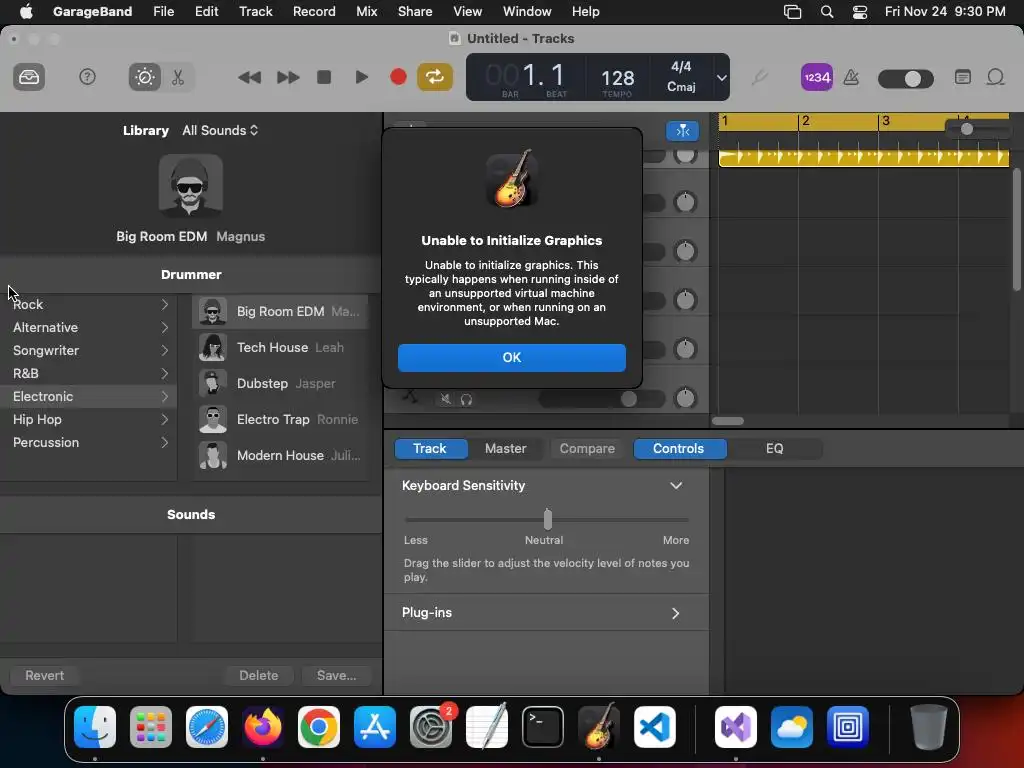Viewport: 1024px width, 768px height.
Task: Solo the bottom track with headphones icon
Action: click(466, 399)
